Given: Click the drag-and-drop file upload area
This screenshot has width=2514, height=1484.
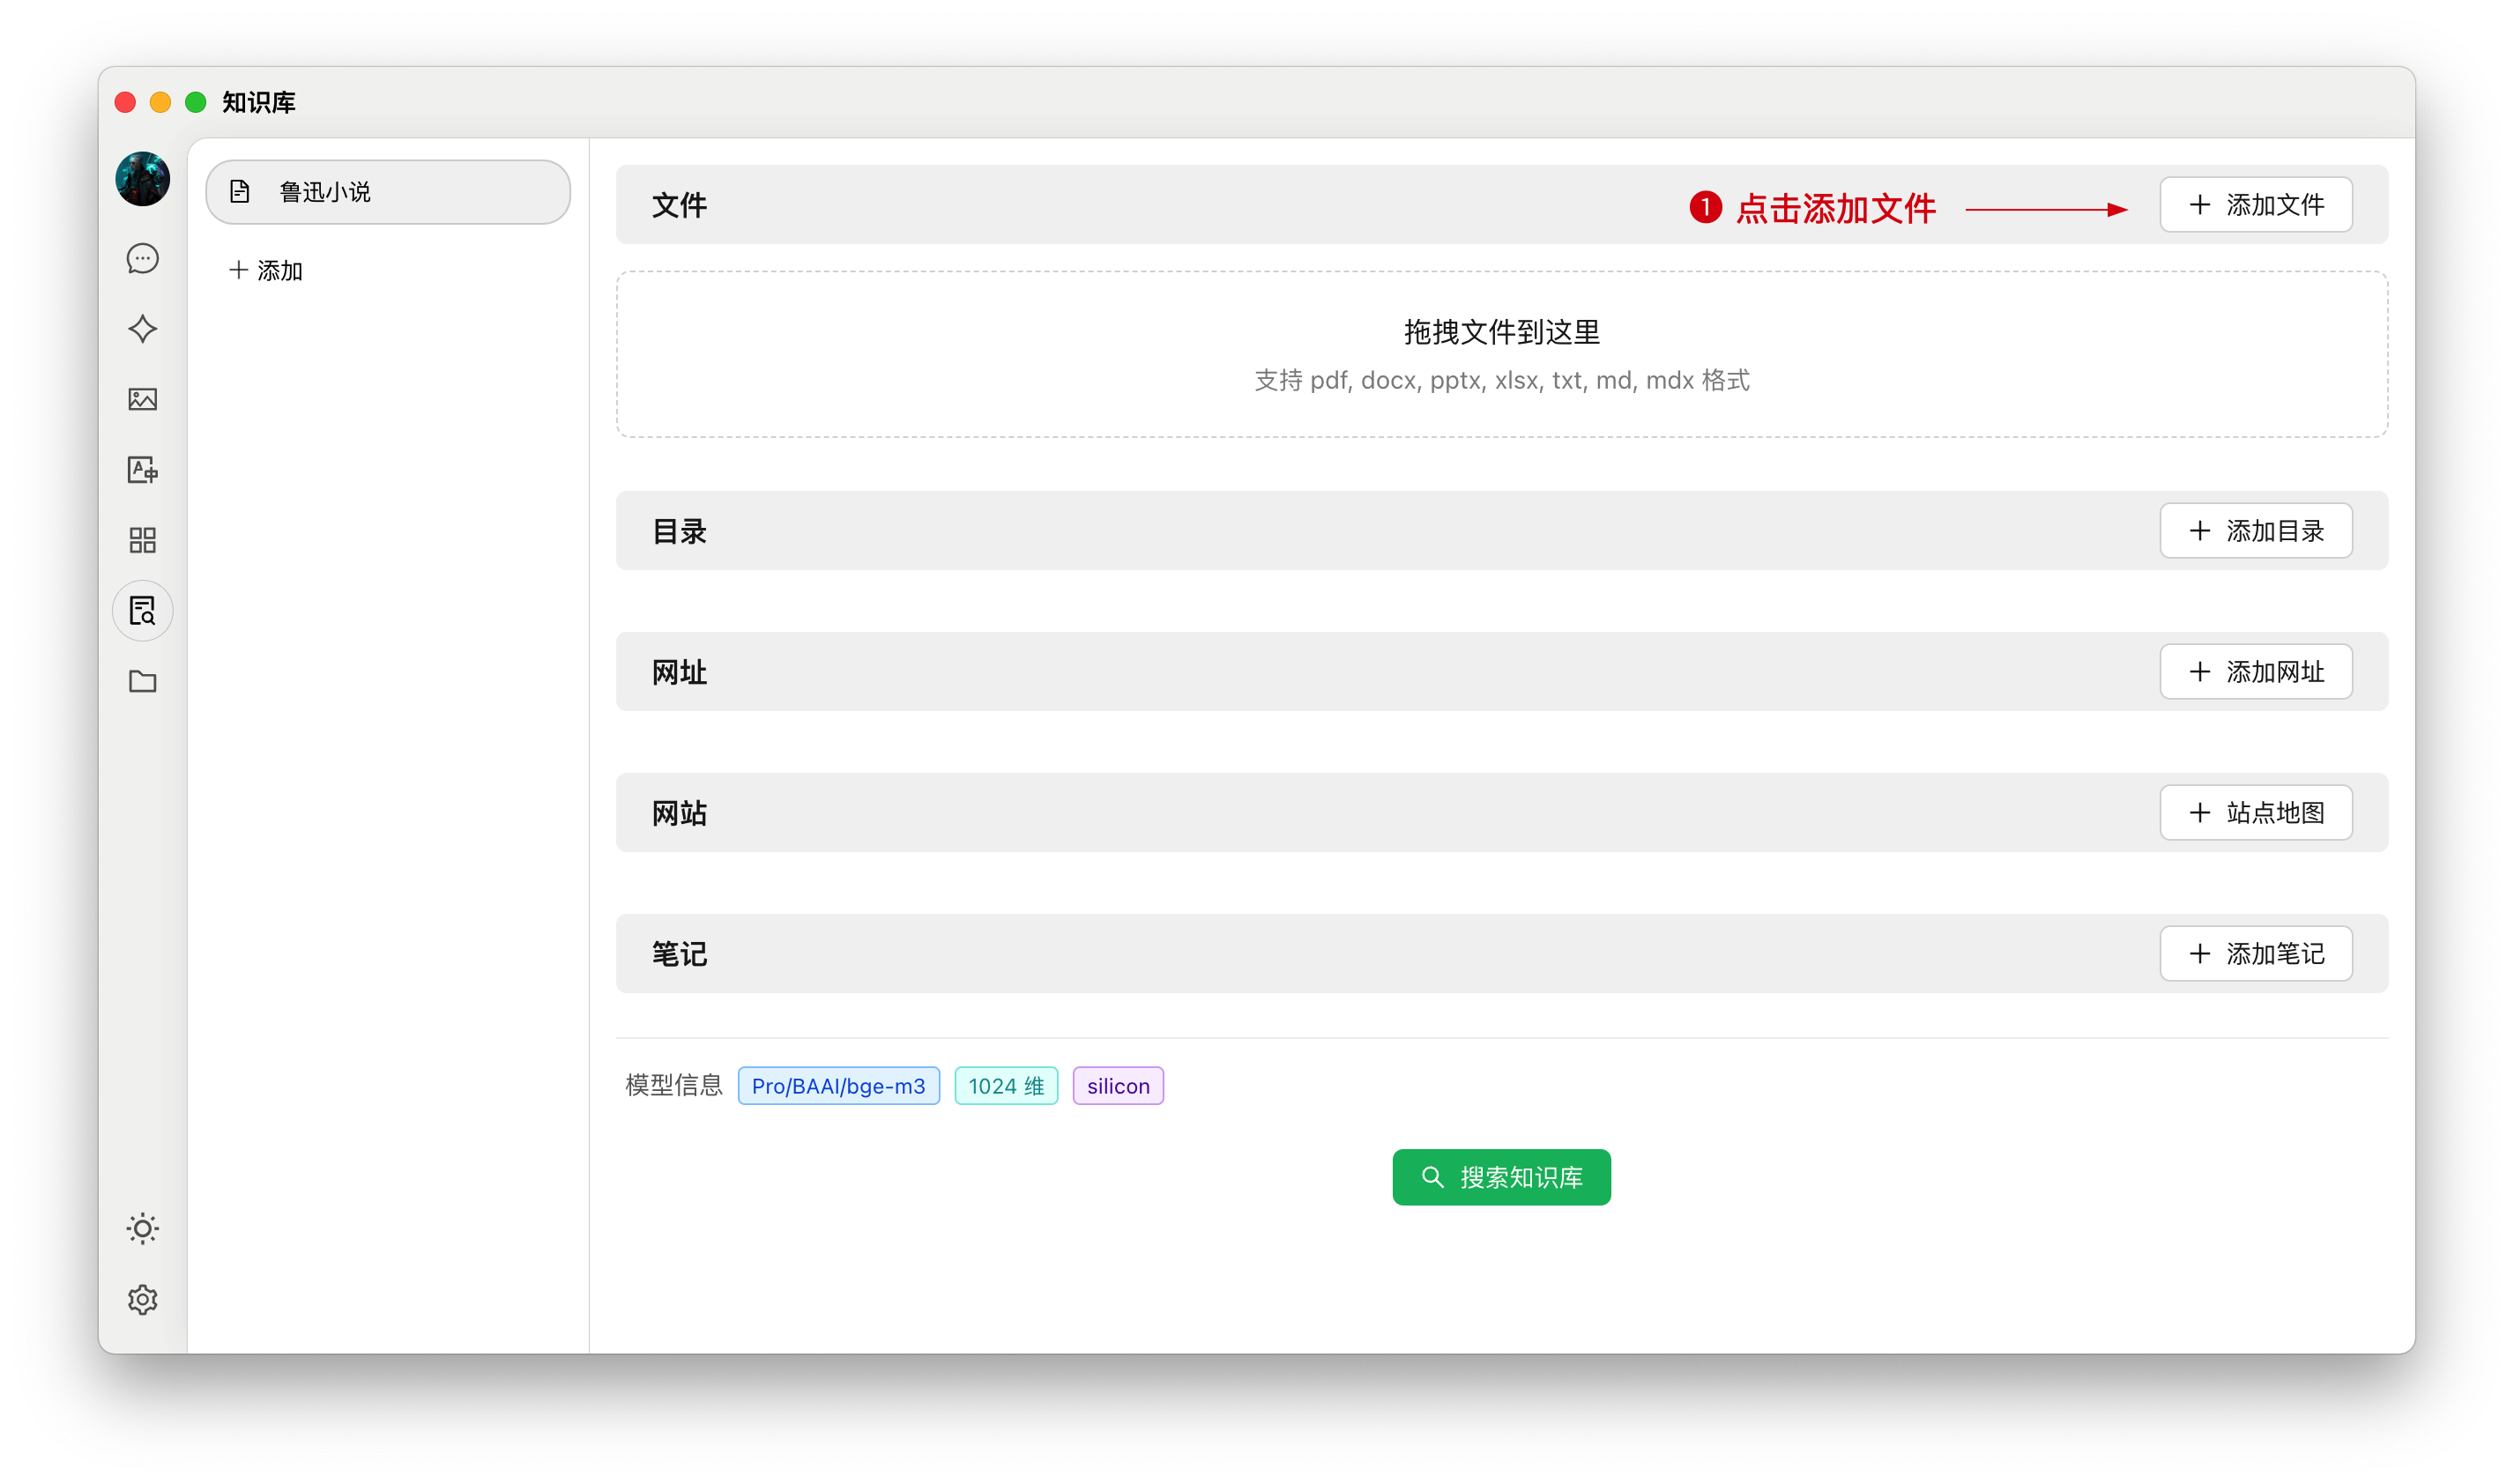Looking at the screenshot, I should [x=1501, y=354].
